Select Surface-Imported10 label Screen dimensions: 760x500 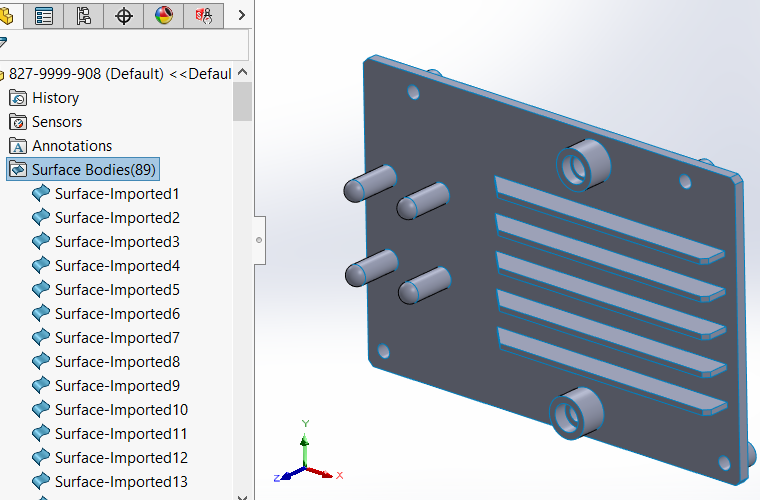[121, 409]
